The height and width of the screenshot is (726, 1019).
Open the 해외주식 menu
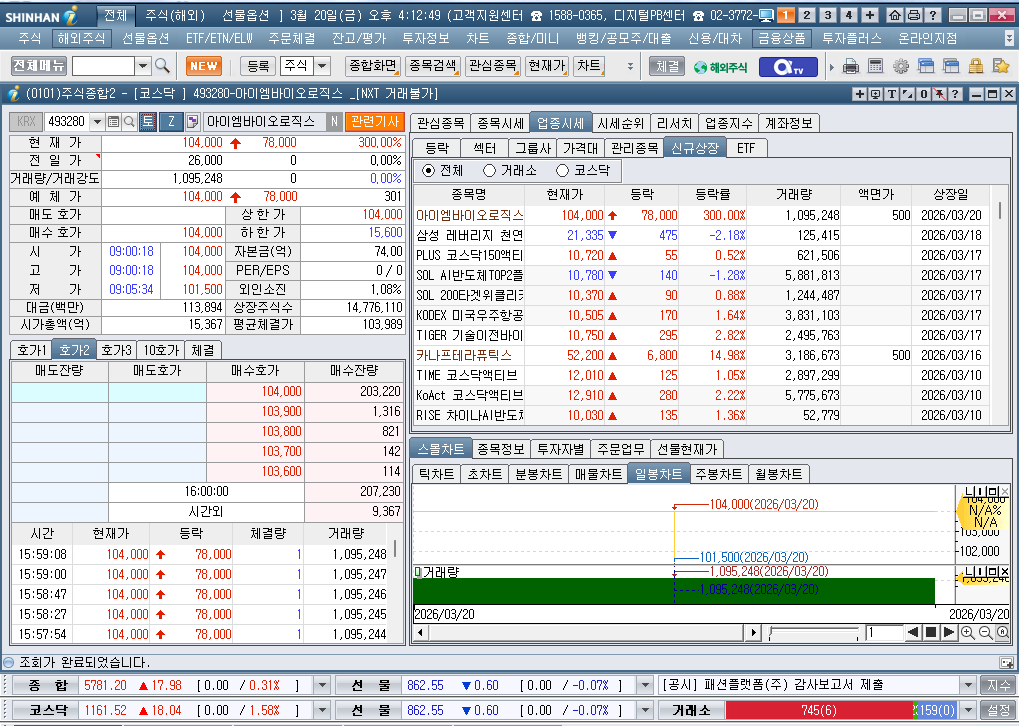[x=81, y=38]
